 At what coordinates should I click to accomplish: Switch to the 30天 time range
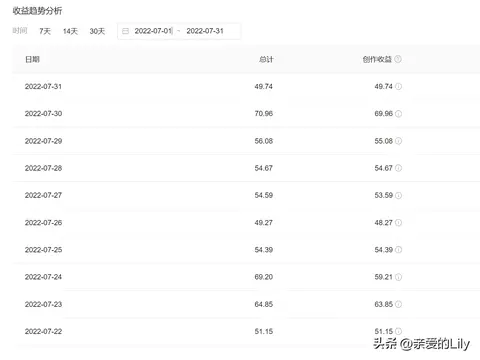pyautogui.click(x=97, y=31)
